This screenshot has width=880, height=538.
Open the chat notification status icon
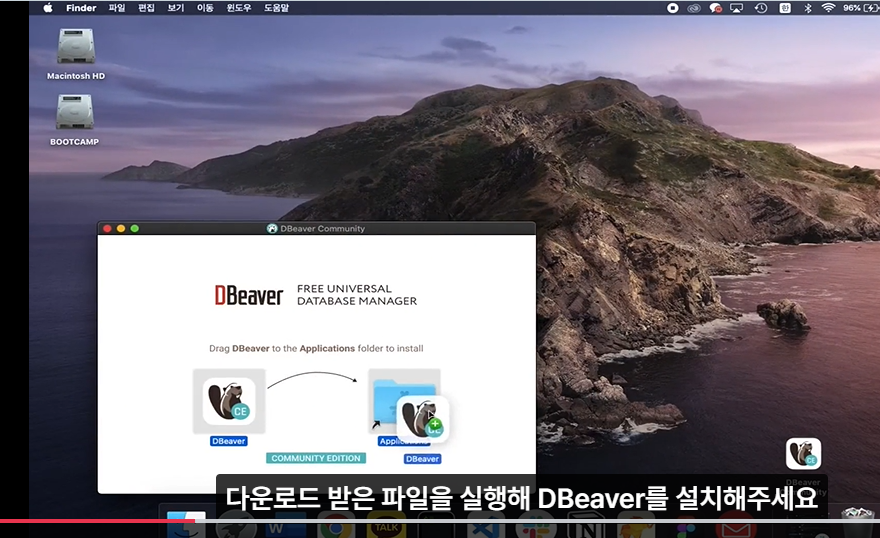[x=715, y=8]
